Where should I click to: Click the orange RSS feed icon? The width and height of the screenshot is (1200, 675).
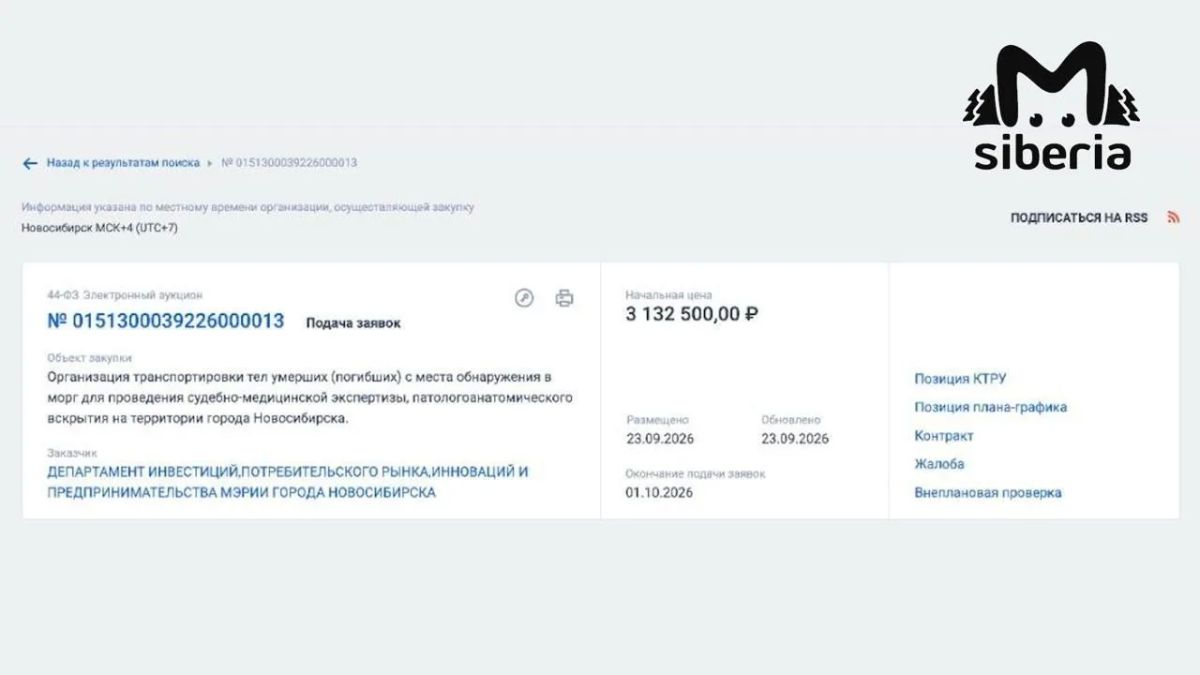pyautogui.click(x=1173, y=217)
